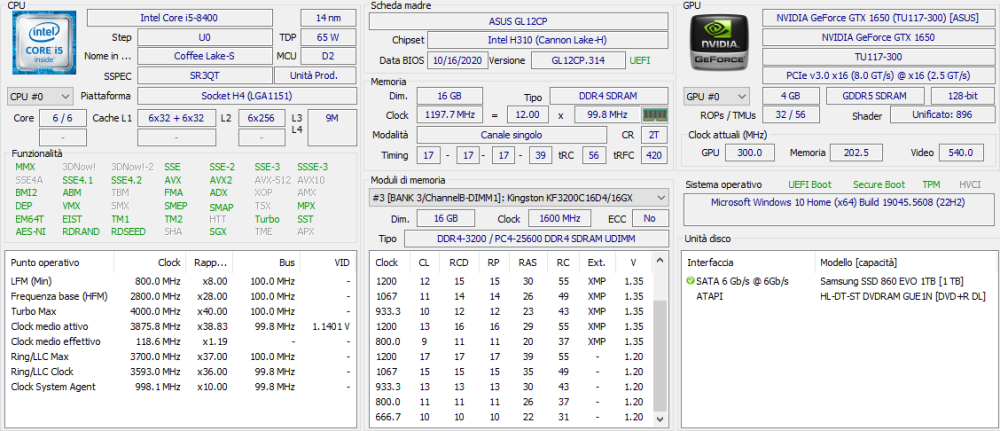
Task: Click the 65 W TDP field
Action: 328,37
